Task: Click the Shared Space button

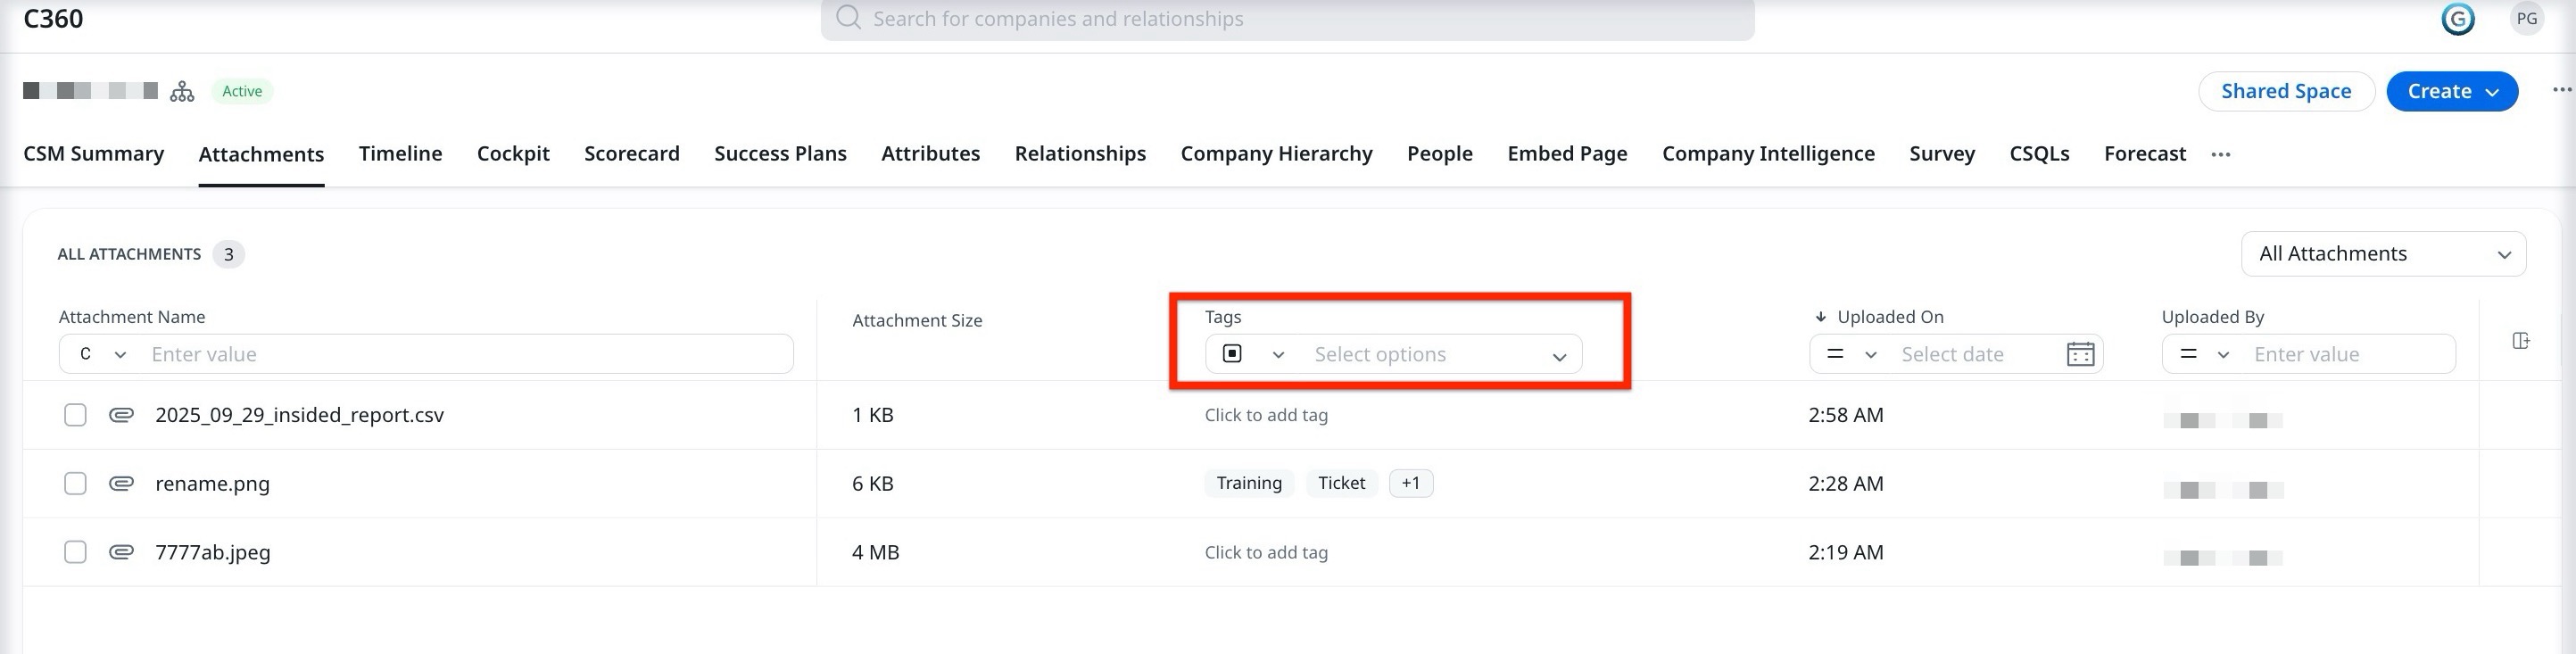Action: (2286, 91)
